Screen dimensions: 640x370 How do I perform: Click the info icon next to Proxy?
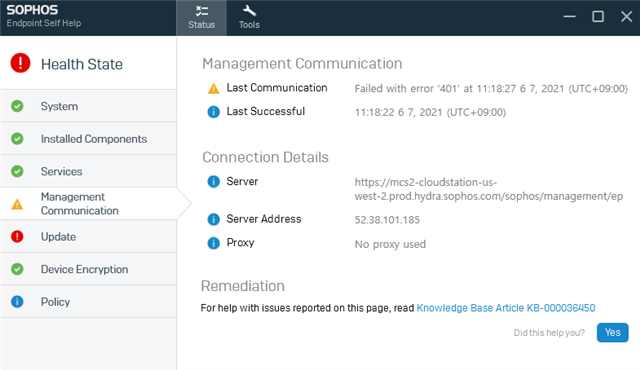[x=213, y=243]
